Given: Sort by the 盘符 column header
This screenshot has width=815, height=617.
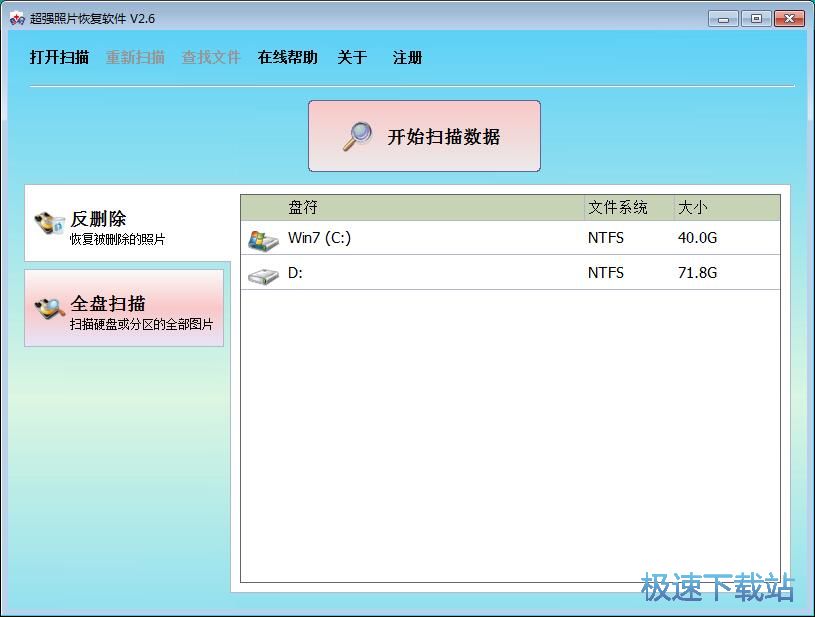Looking at the screenshot, I should tap(413, 207).
